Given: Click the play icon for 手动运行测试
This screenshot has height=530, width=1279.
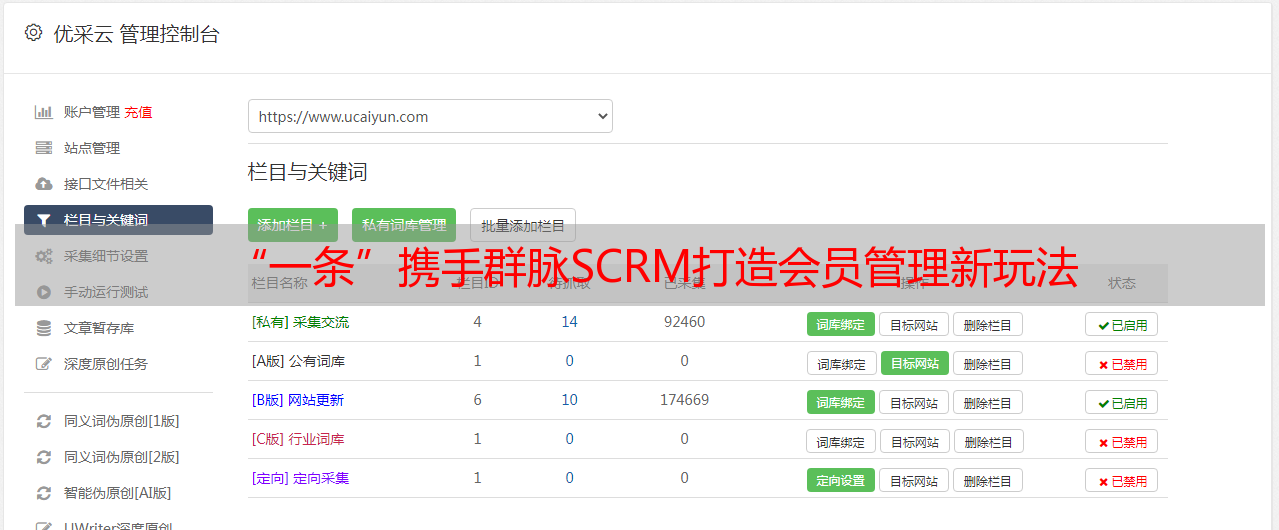Looking at the screenshot, I should click(x=43, y=292).
